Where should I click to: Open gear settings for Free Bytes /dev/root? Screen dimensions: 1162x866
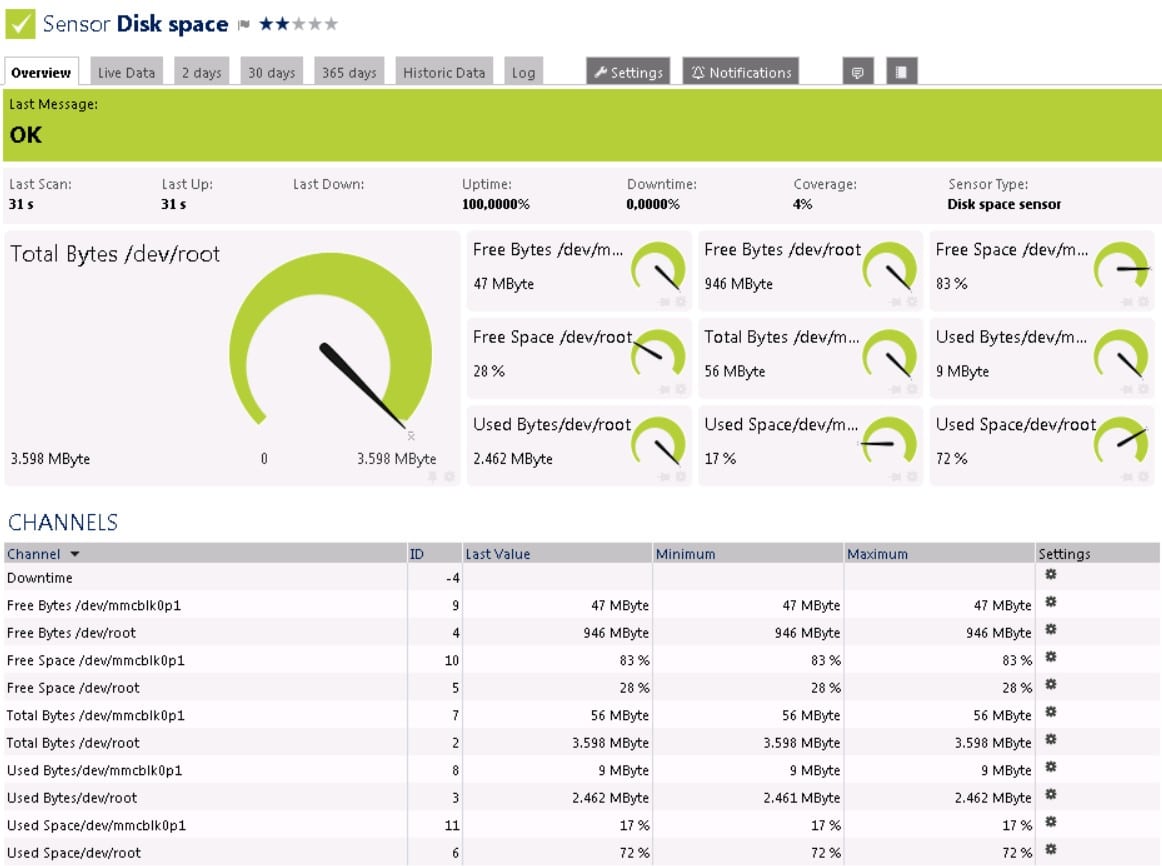tap(1050, 630)
